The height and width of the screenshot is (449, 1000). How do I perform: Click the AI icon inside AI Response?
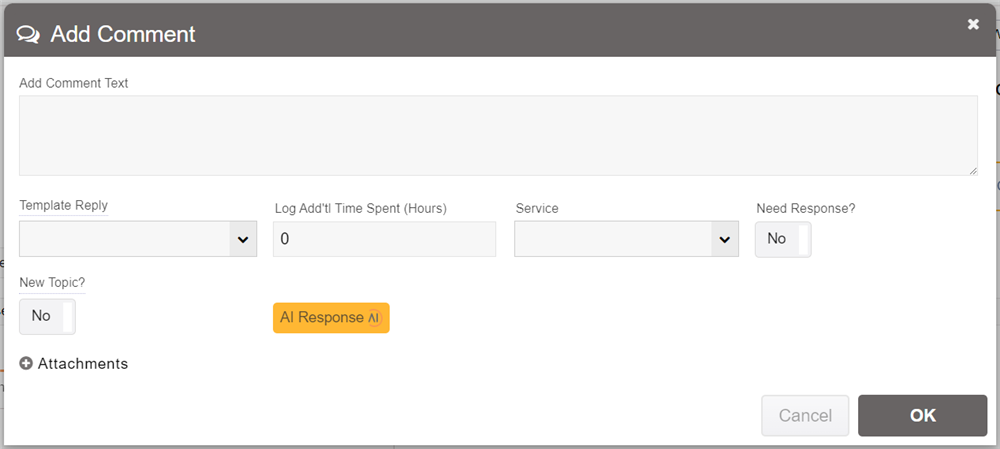coord(374,318)
